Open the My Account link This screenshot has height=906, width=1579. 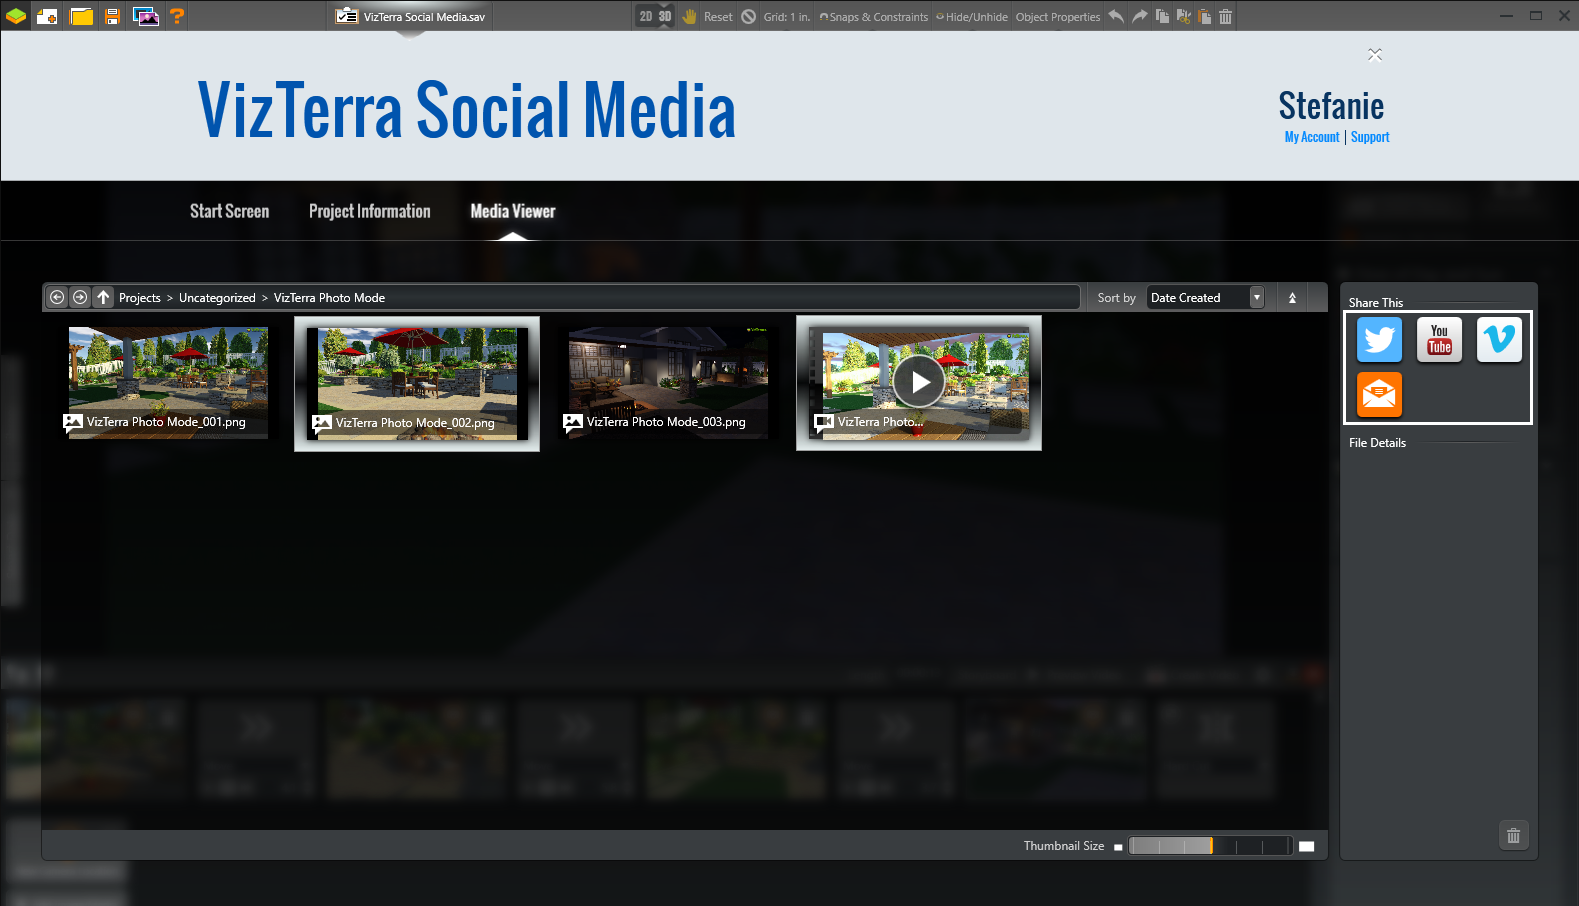click(x=1311, y=137)
